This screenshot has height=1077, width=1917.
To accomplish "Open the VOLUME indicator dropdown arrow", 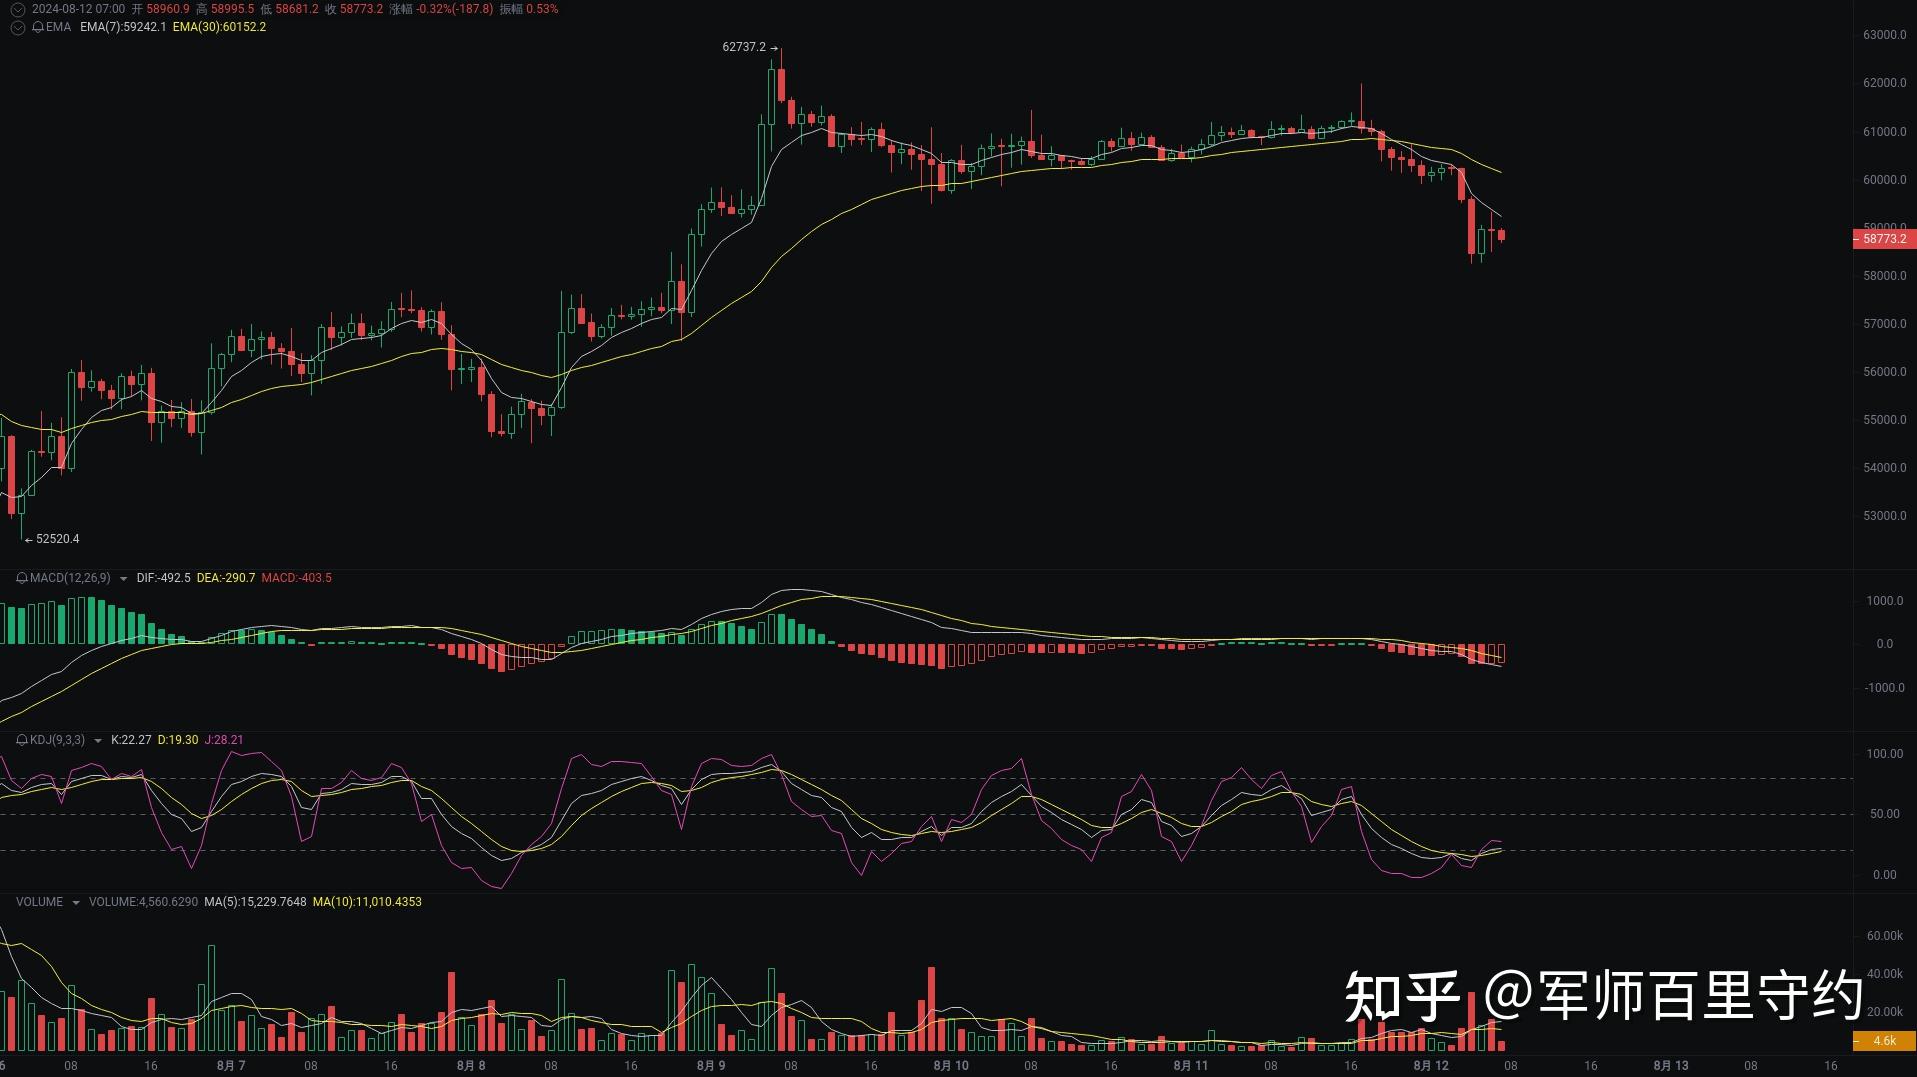I will pyautogui.click(x=76, y=903).
